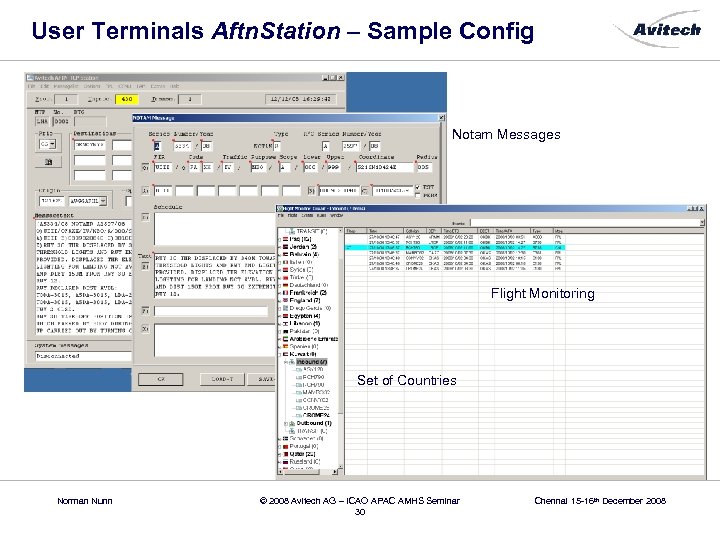Viewport: 720px width, 540px height.
Task: Open the File menu in AFTN Station window
Action: click(31, 86)
